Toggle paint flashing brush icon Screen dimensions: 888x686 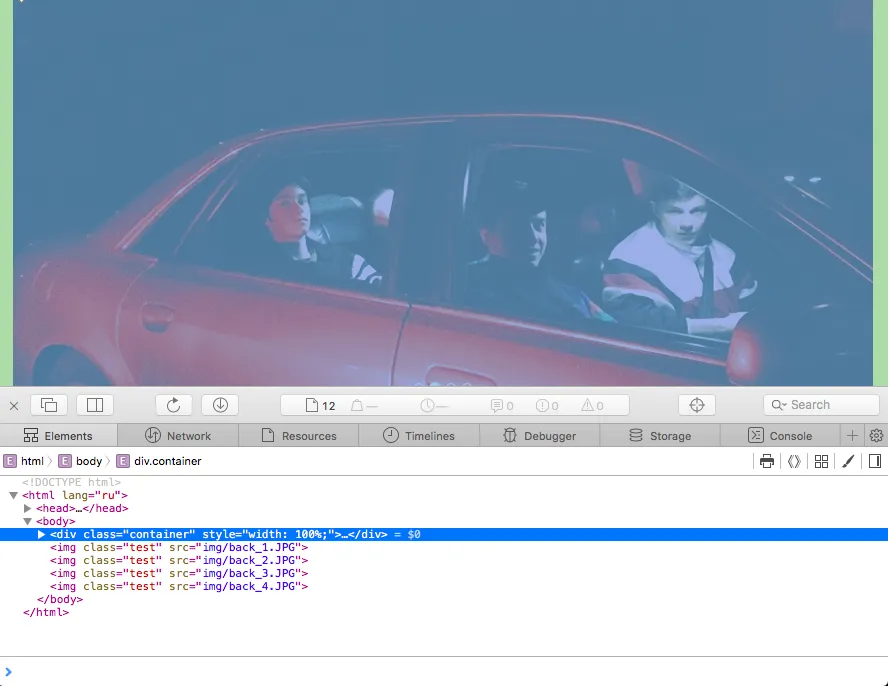[848, 461]
